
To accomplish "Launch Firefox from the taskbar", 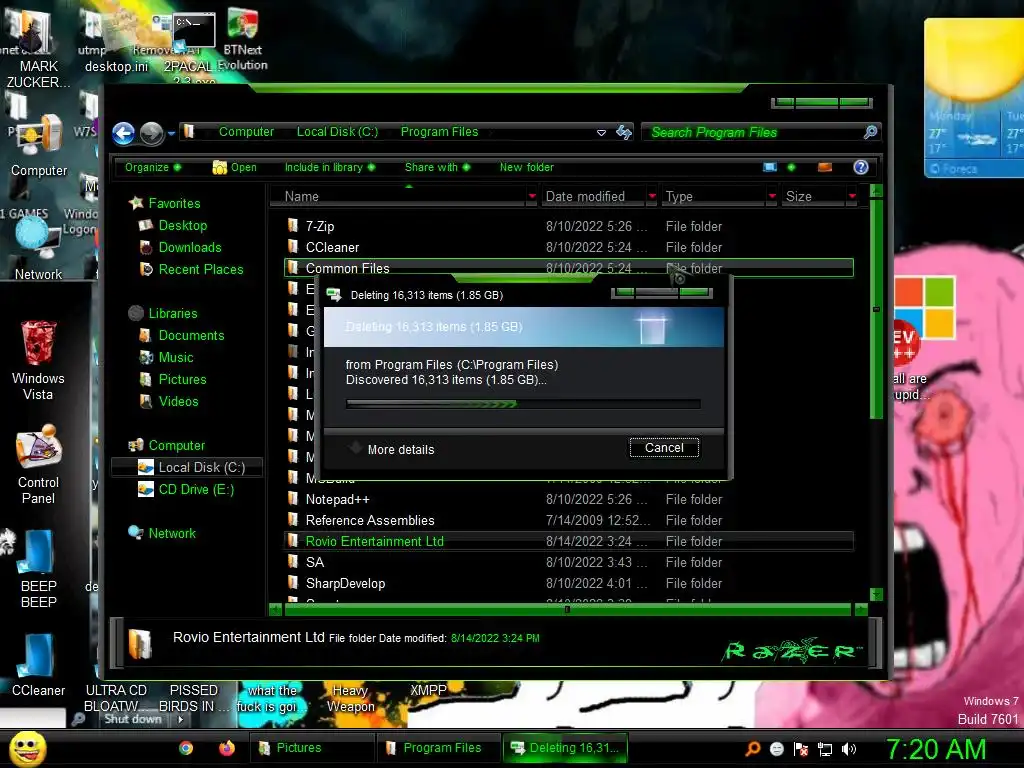I will click(227, 748).
